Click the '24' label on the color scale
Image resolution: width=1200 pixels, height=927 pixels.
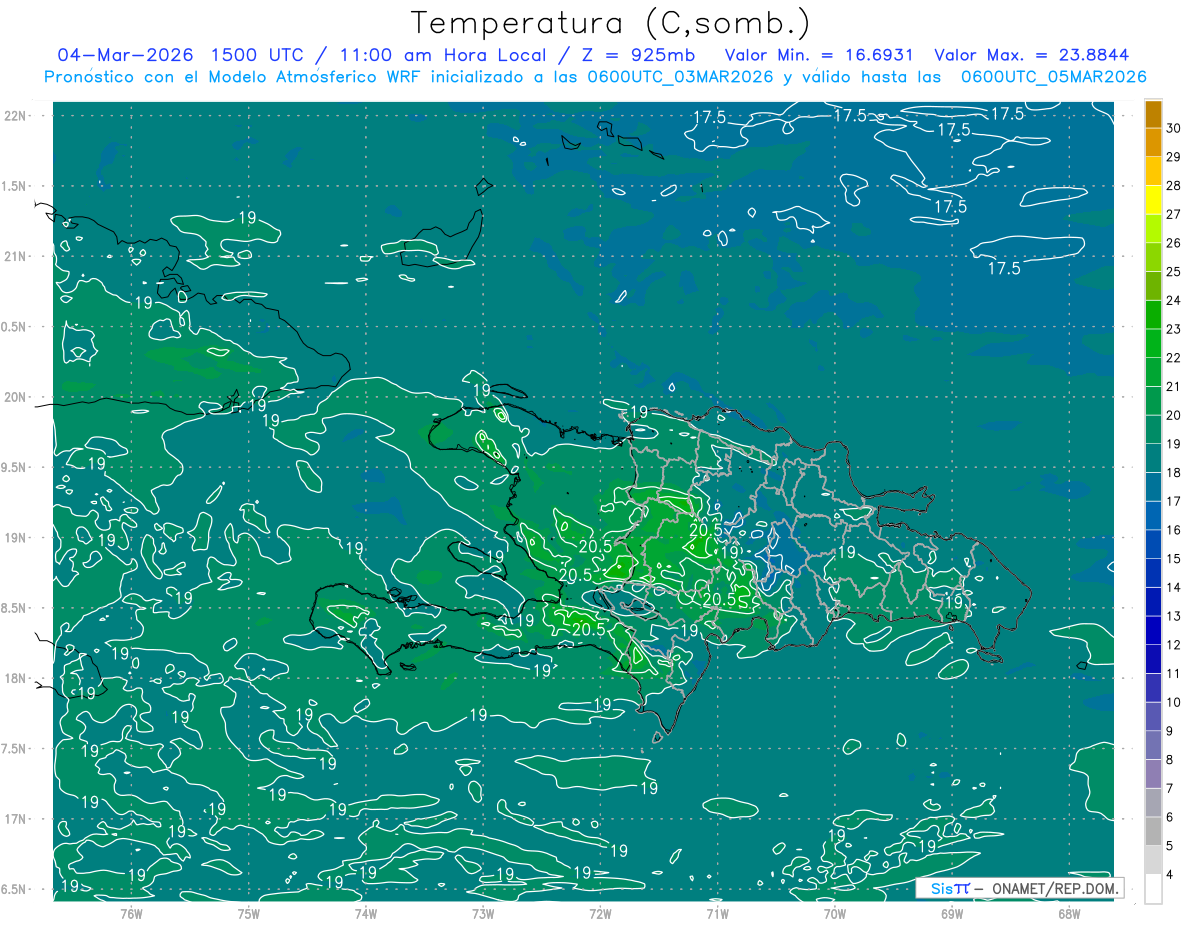point(1174,301)
